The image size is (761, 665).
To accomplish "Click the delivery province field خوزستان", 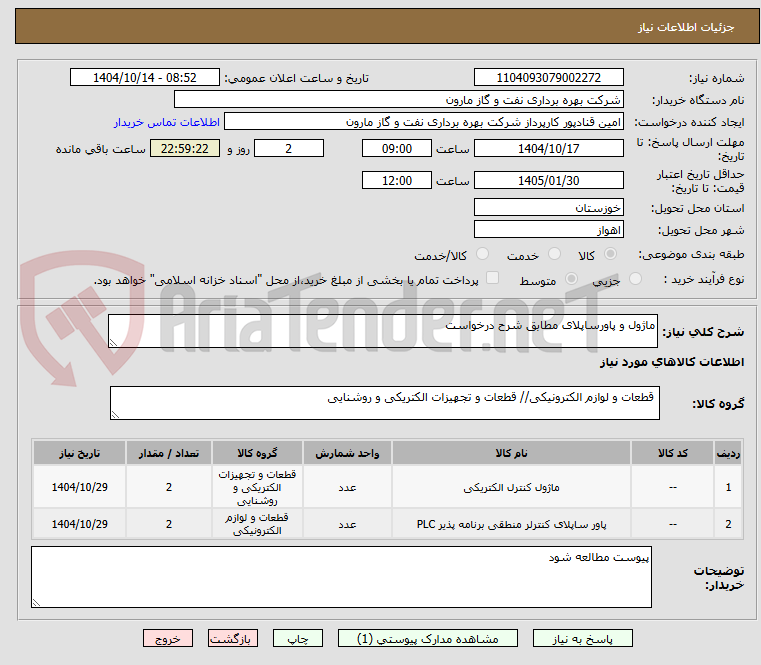I will (x=548, y=207).
